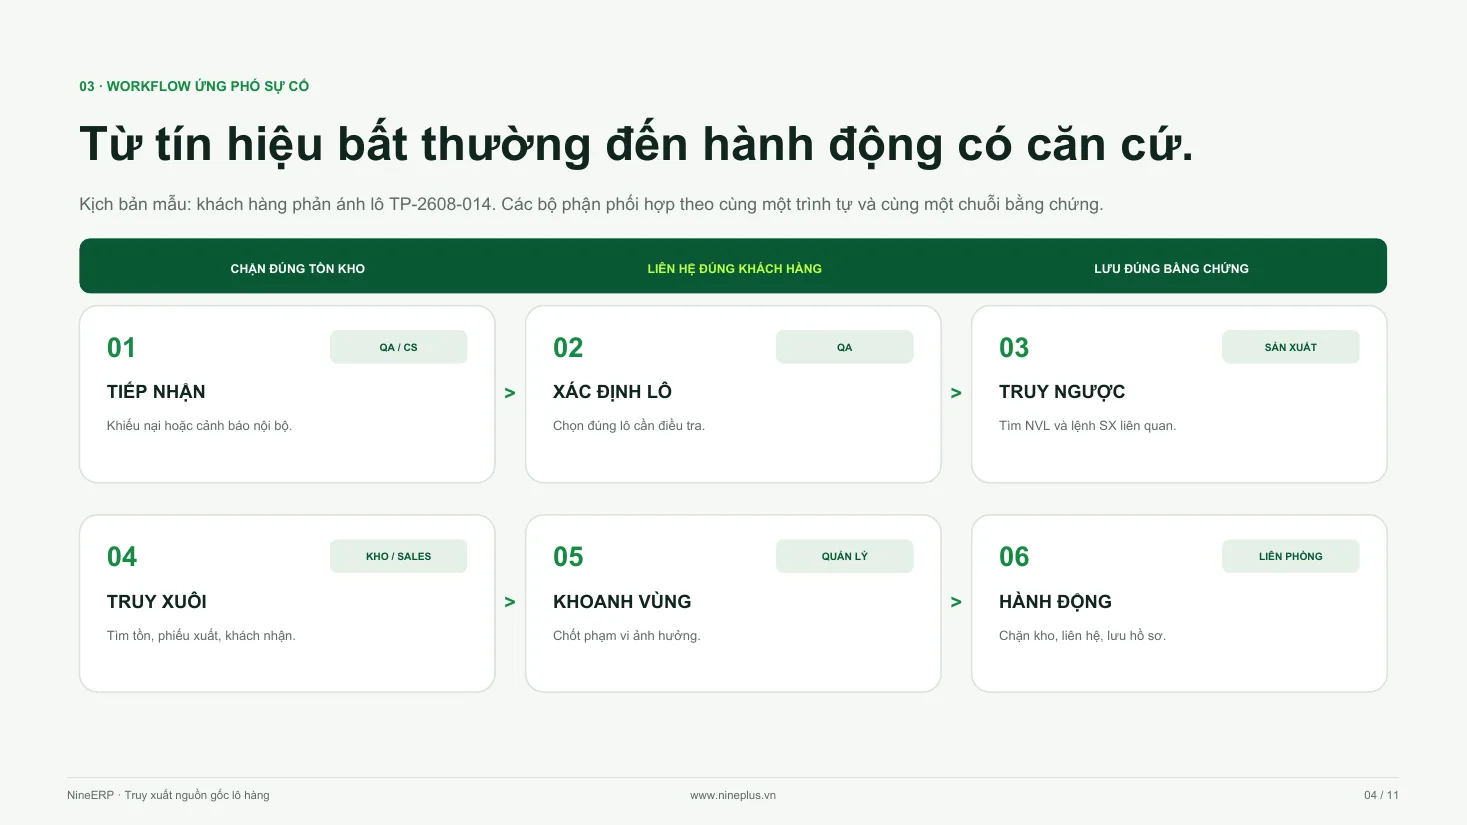The image size is (1467, 825).
Task: Click the 'QA / CS' badge
Action: (399, 347)
